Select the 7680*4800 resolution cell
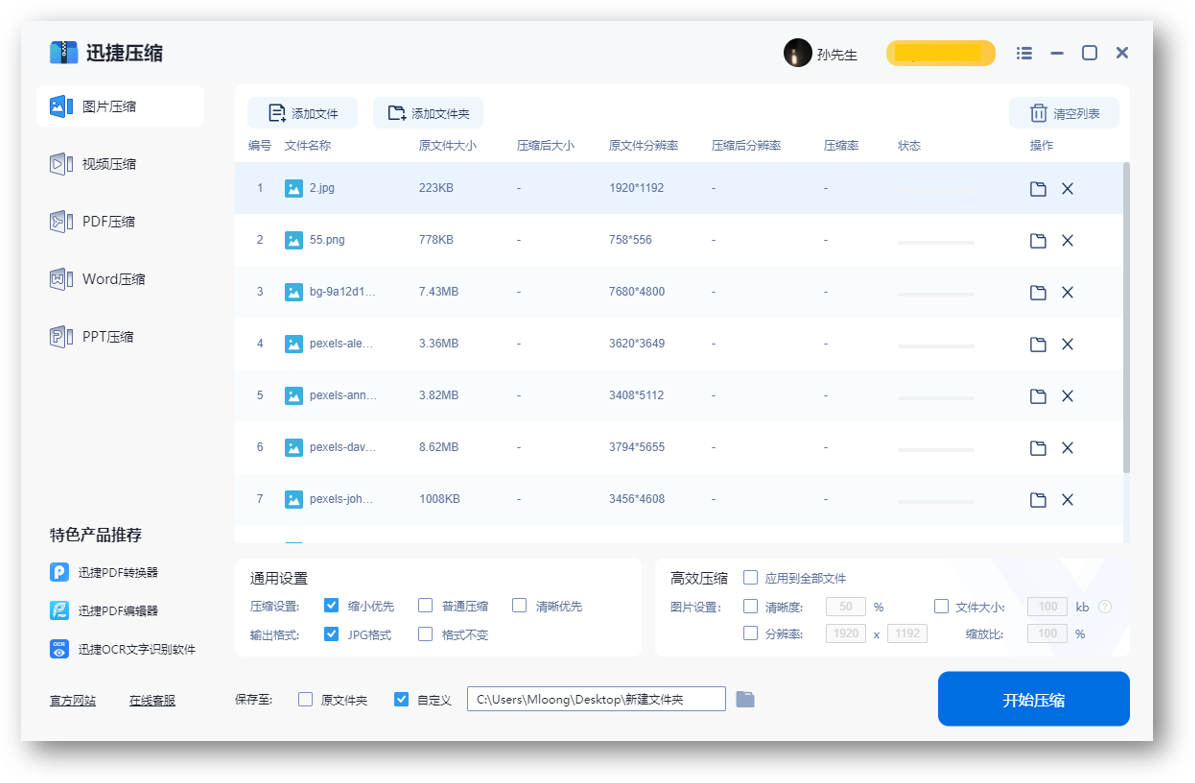Screen dimensions: 1195x783 (636, 291)
